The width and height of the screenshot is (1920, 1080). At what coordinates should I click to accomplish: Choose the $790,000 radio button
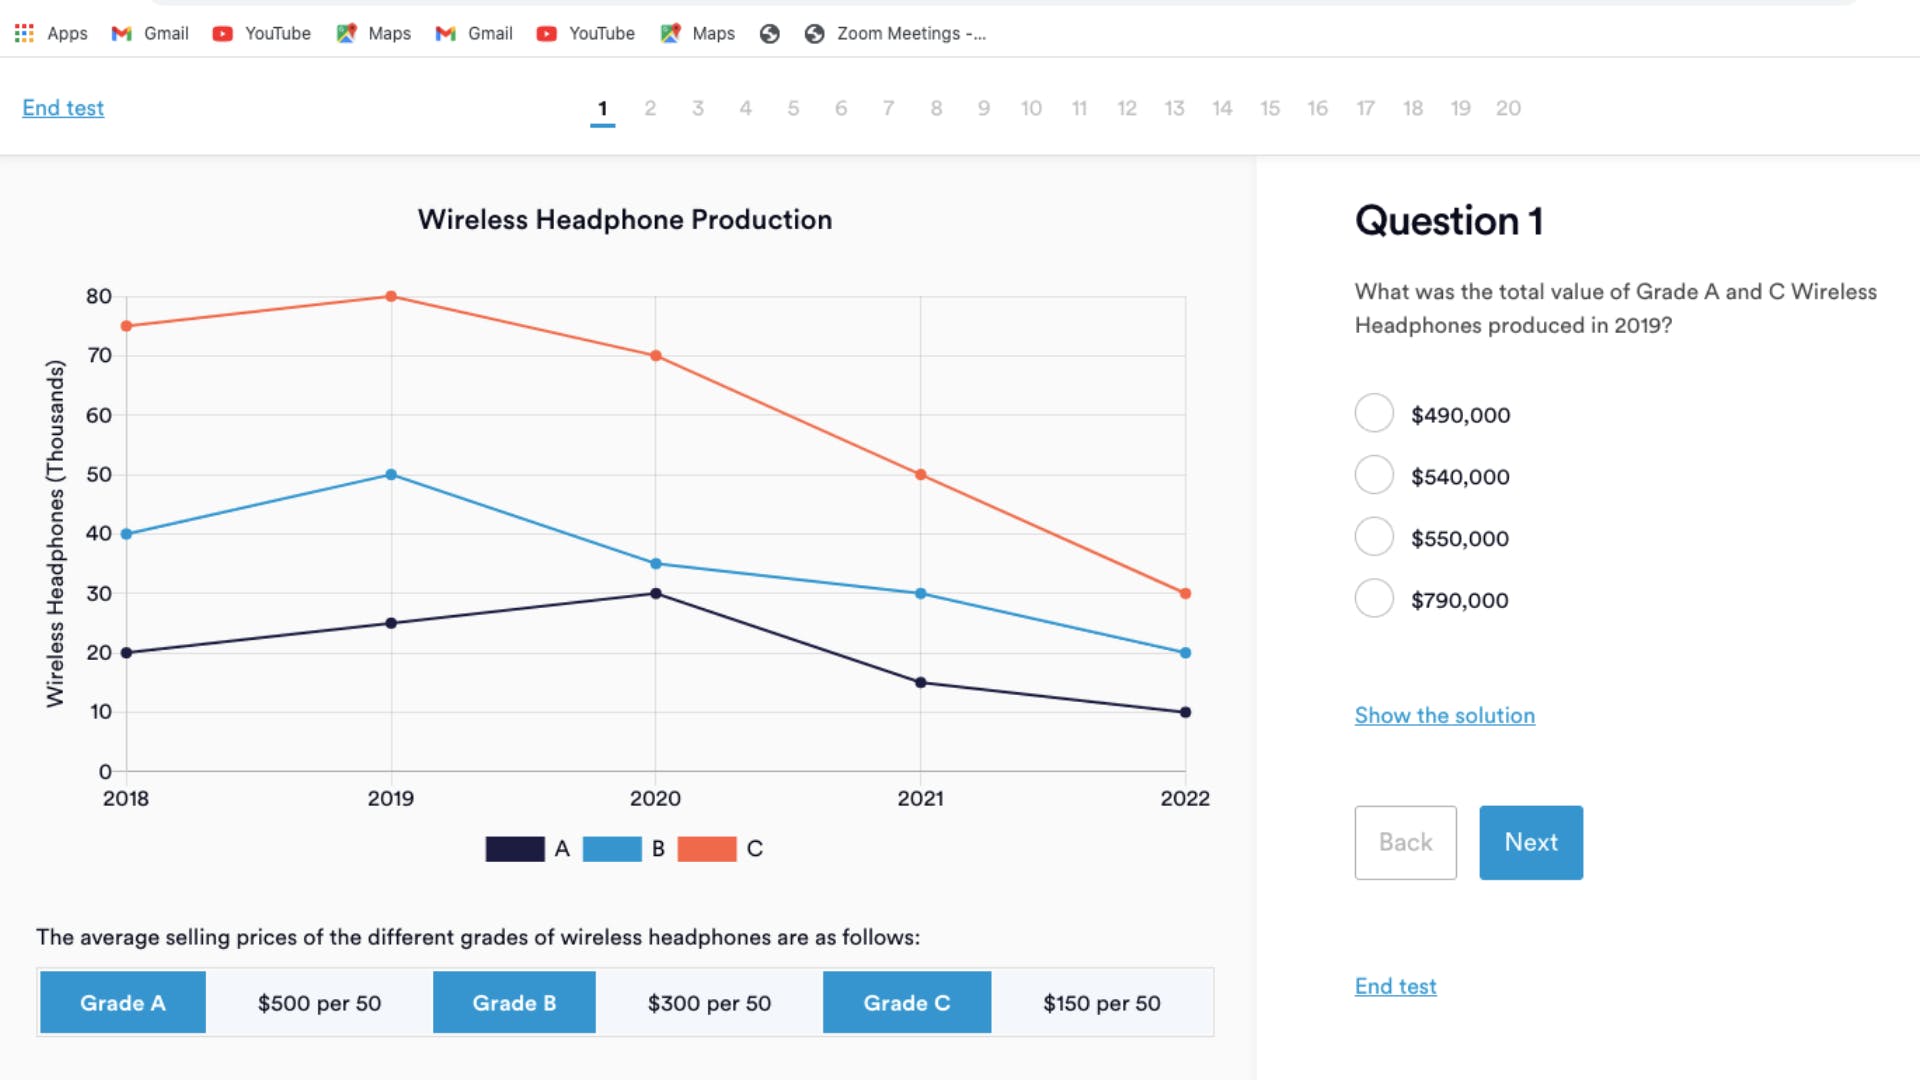(1374, 599)
